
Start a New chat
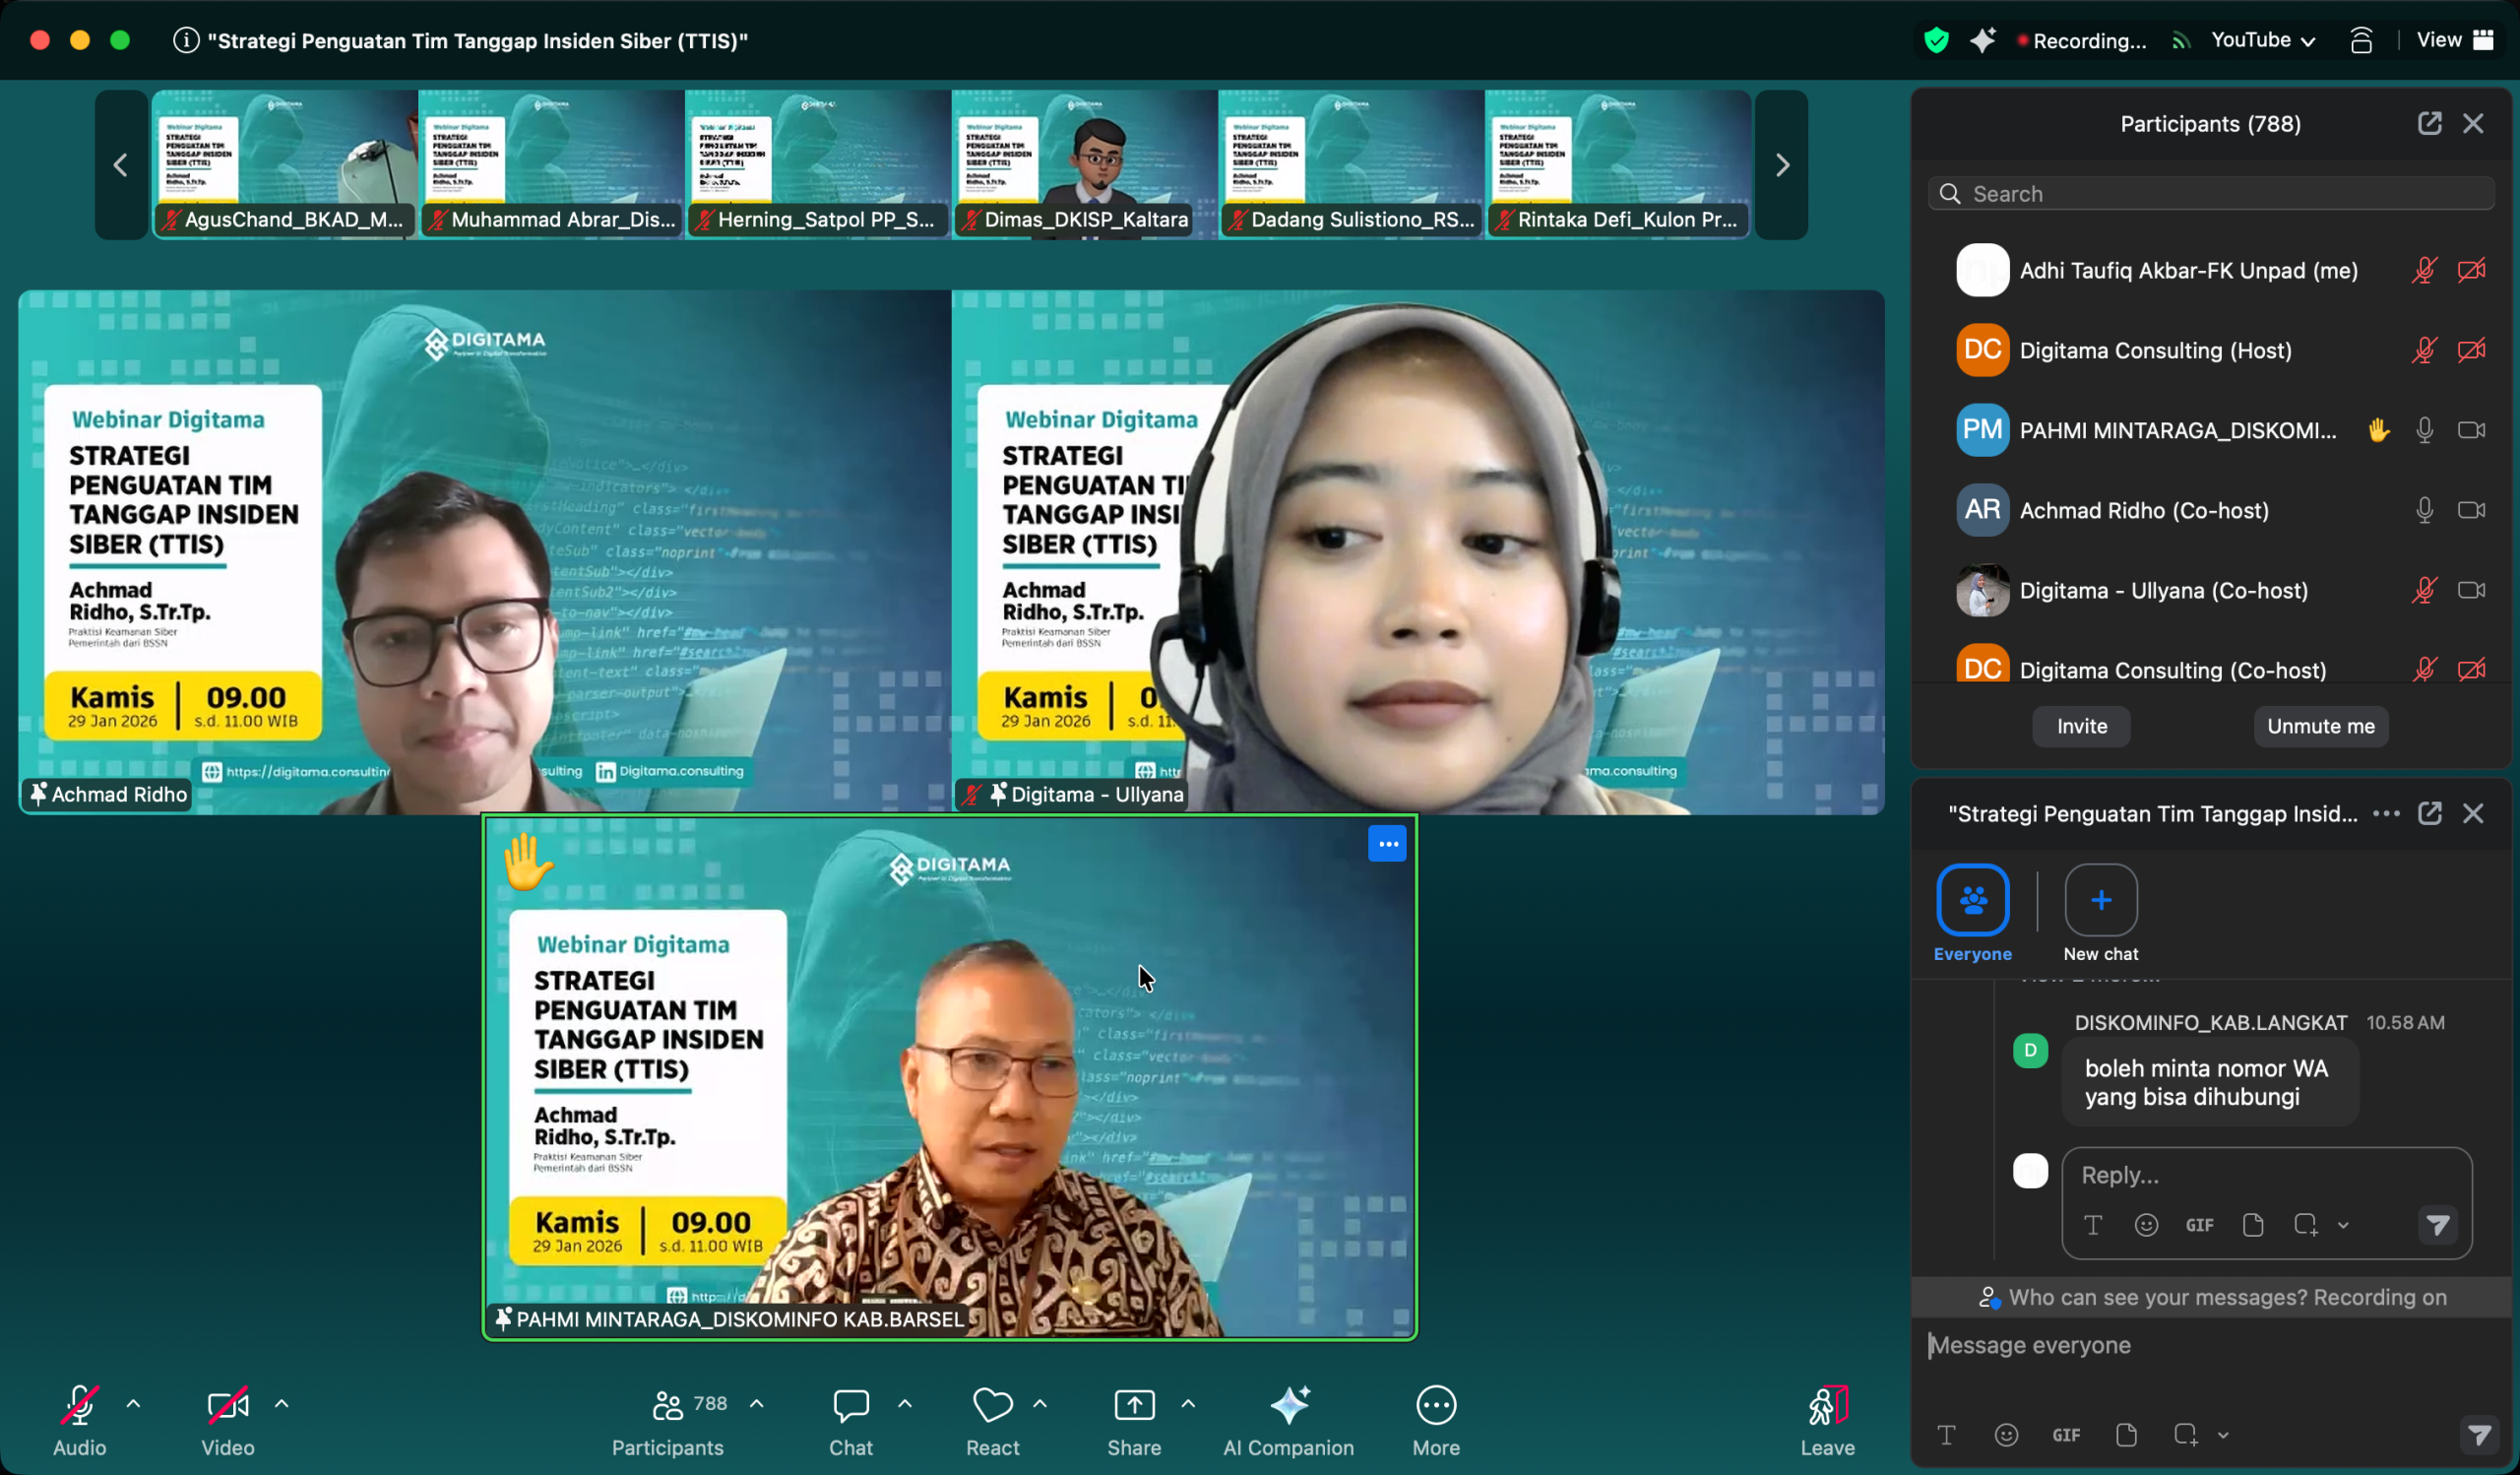coord(2100,900)
